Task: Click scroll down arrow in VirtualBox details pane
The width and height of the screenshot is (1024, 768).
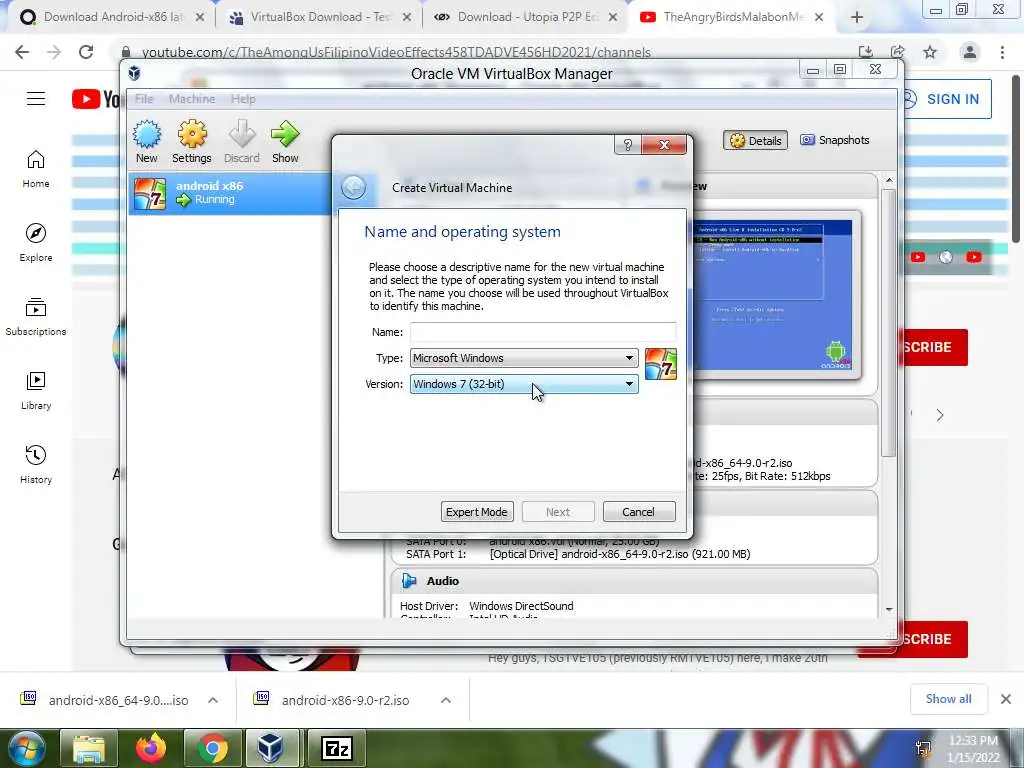Action: 889,610
